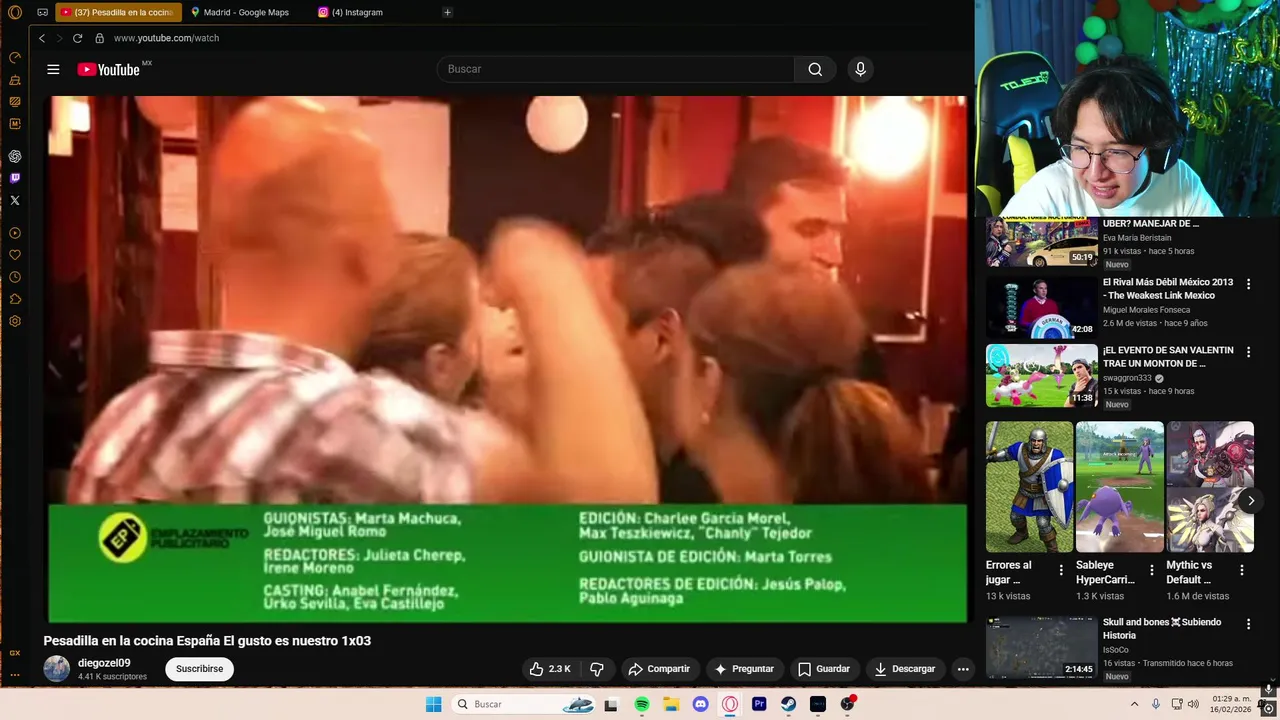1280x720 pixels.
Task: Open history clock icon in sidebar
Action: point(15,277)
